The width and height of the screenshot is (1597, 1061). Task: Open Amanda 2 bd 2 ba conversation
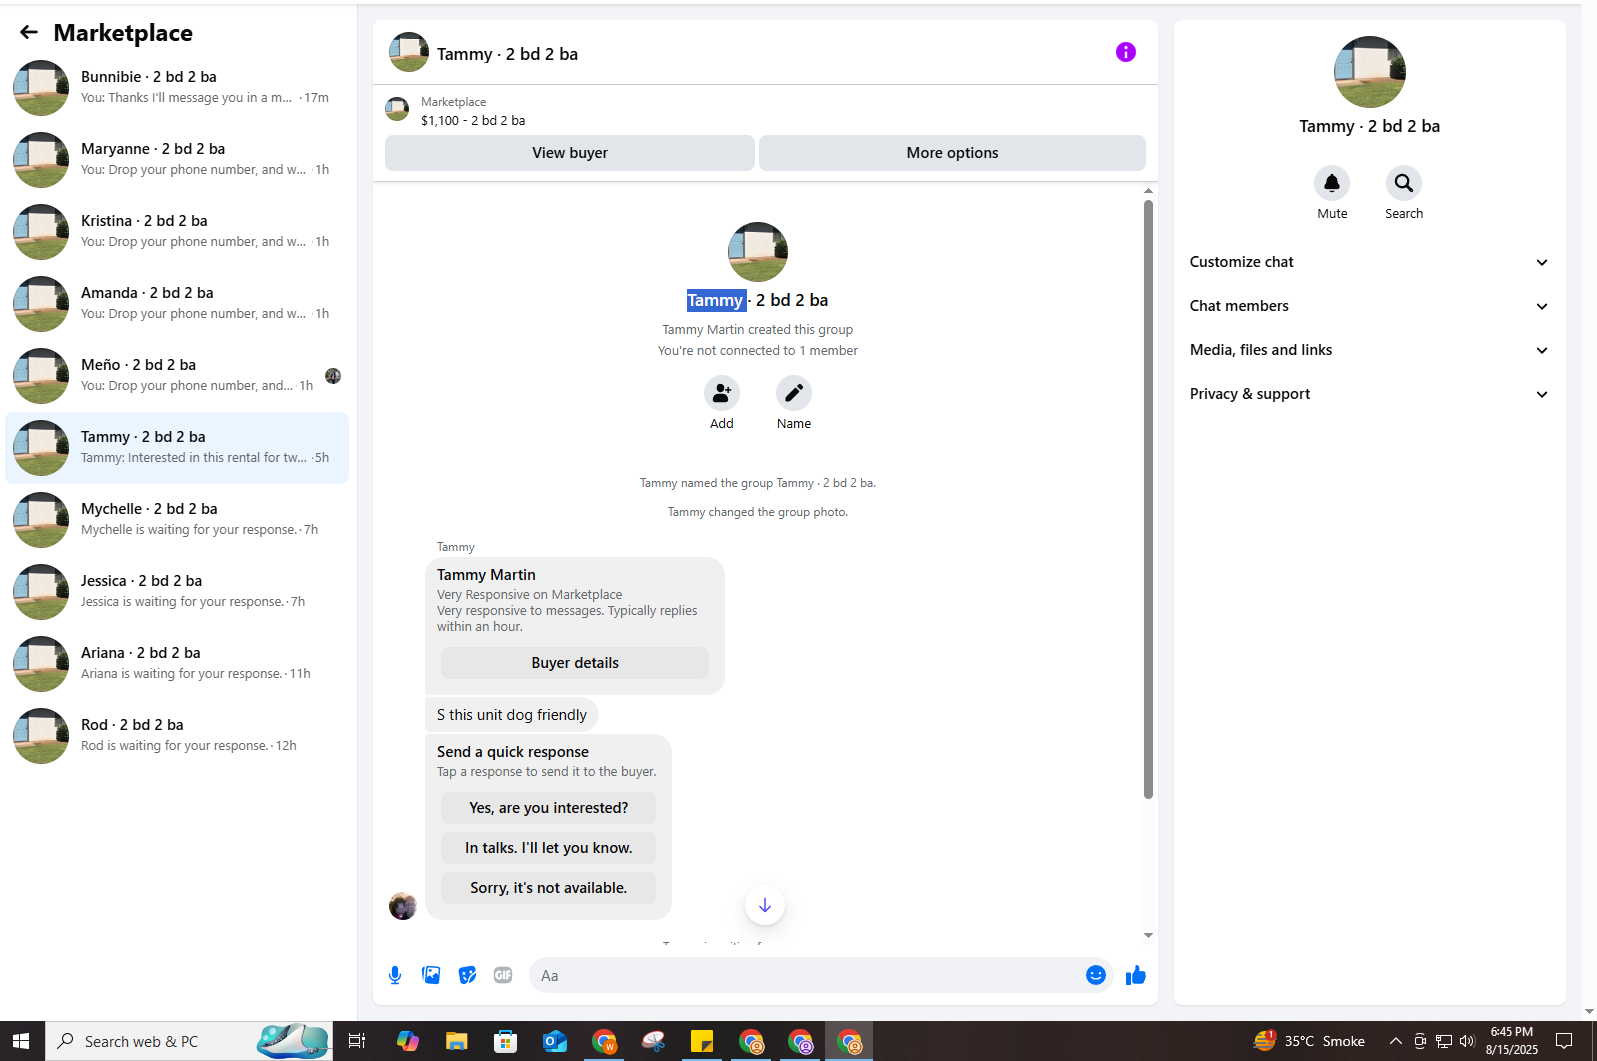click(177, 304)
